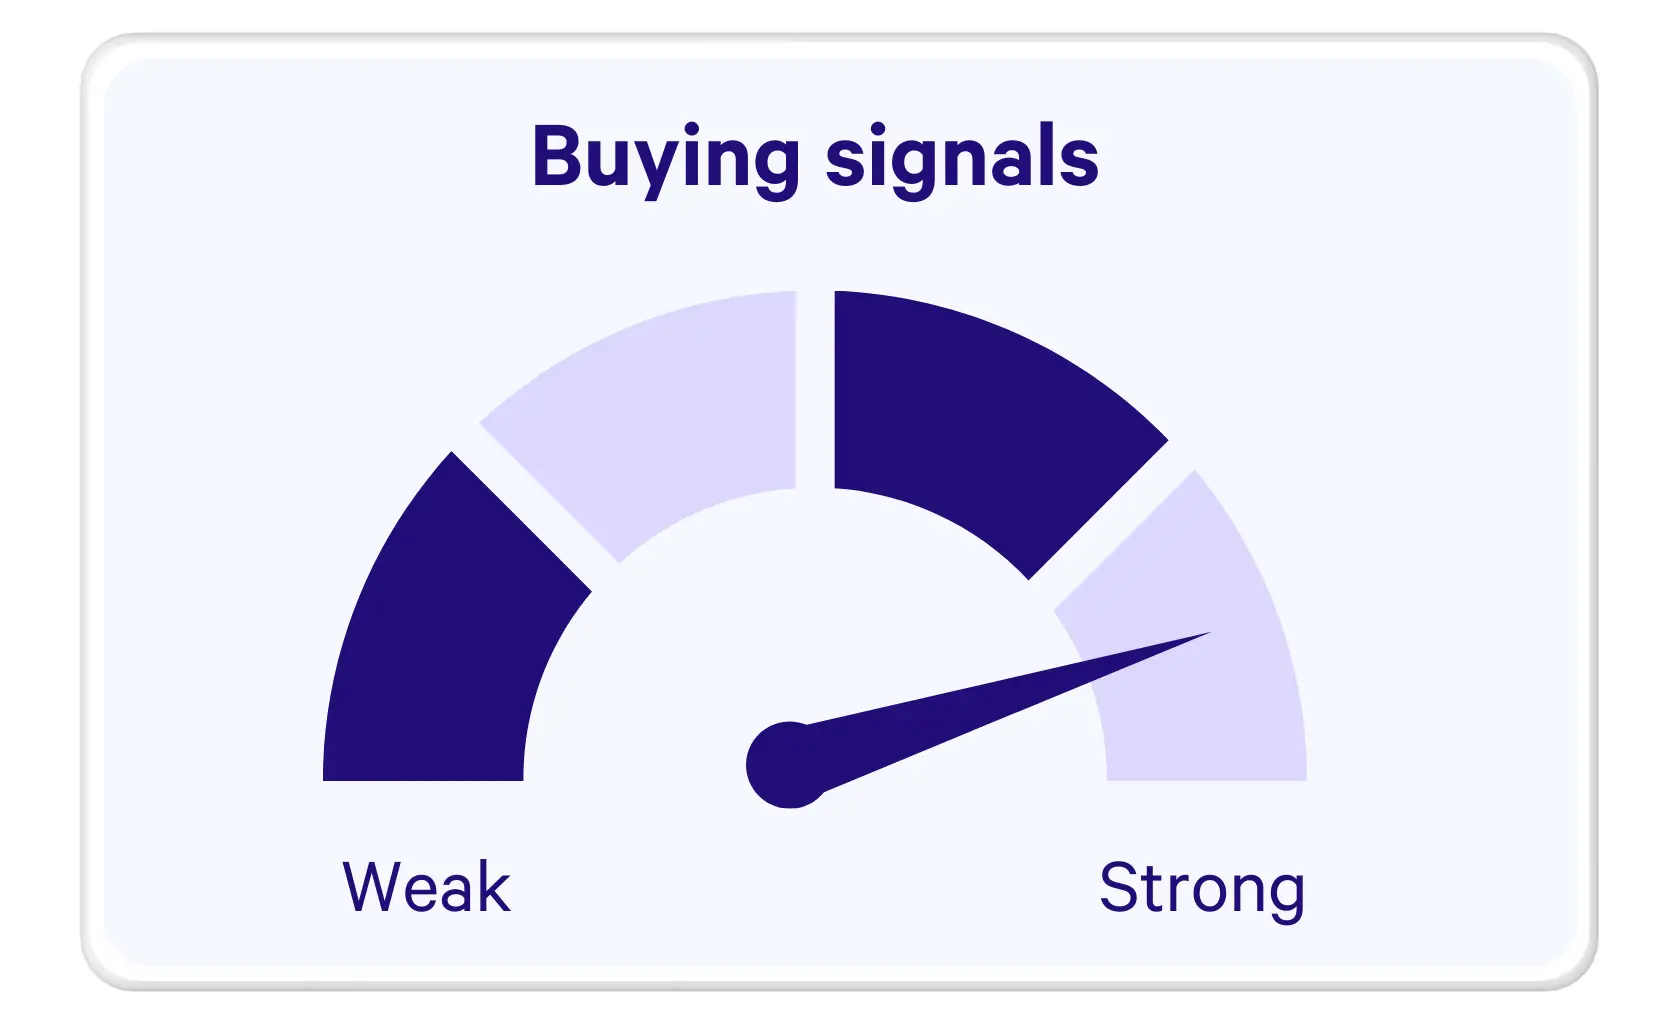Click the gap between first and second segments
The height and width of the screenshot is (1024, 1679).
tap(535, 507)
